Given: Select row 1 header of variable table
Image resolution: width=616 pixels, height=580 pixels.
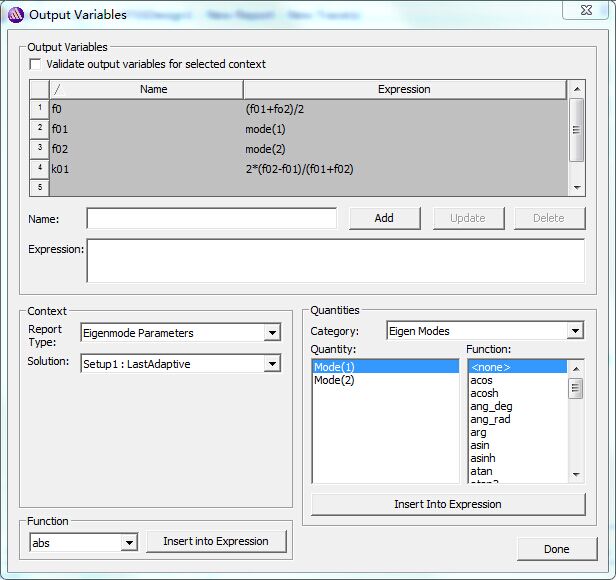Looking at the screenshot, I should pos(39,108).
